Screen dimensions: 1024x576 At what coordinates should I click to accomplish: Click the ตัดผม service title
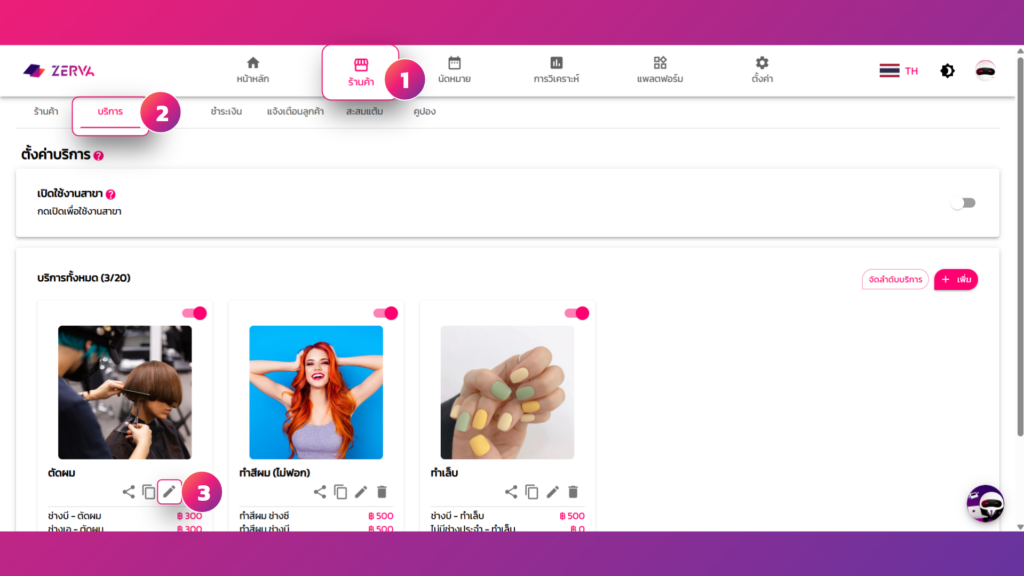(x=61, y=473)
